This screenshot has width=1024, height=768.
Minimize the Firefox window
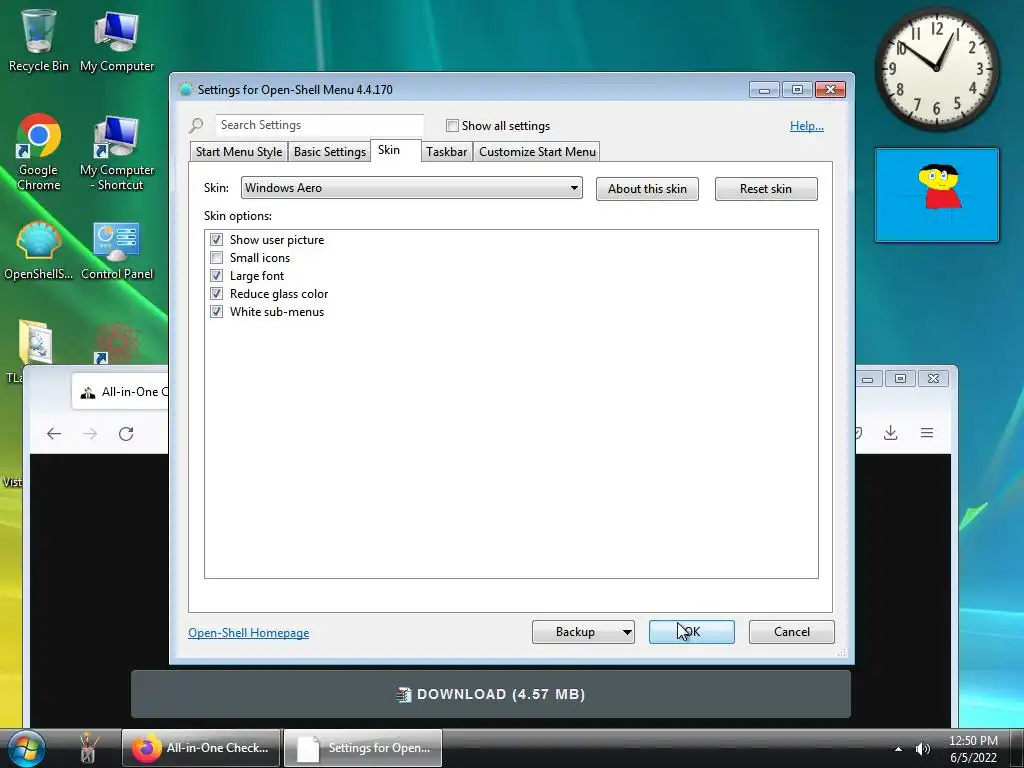click(x=867, y=379)
